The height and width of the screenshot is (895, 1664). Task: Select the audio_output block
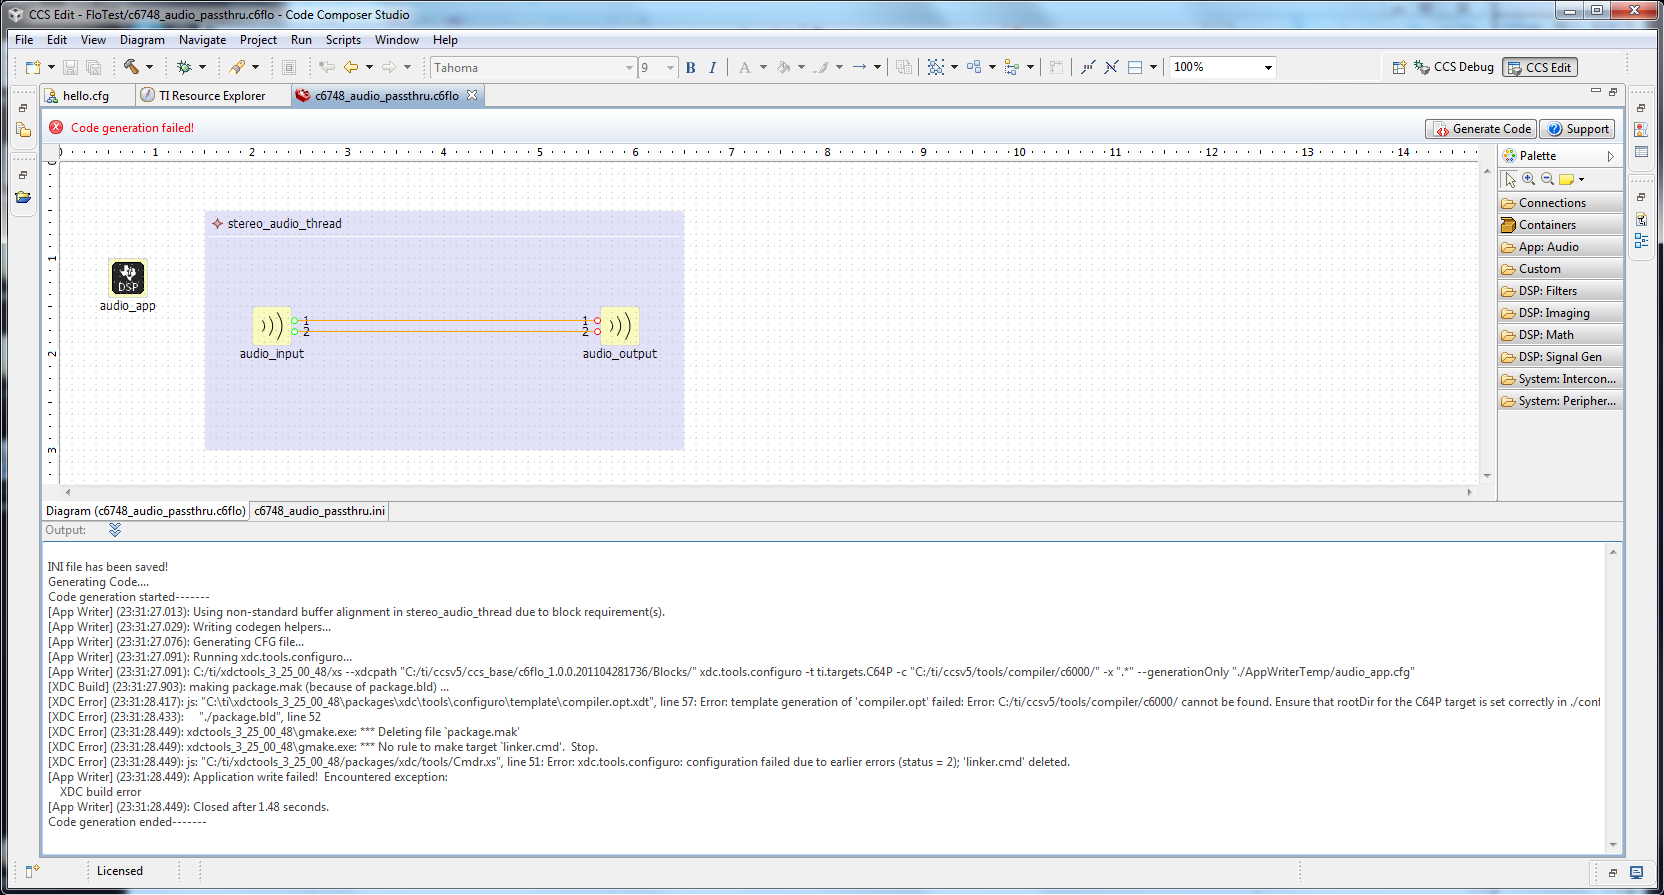620,326
